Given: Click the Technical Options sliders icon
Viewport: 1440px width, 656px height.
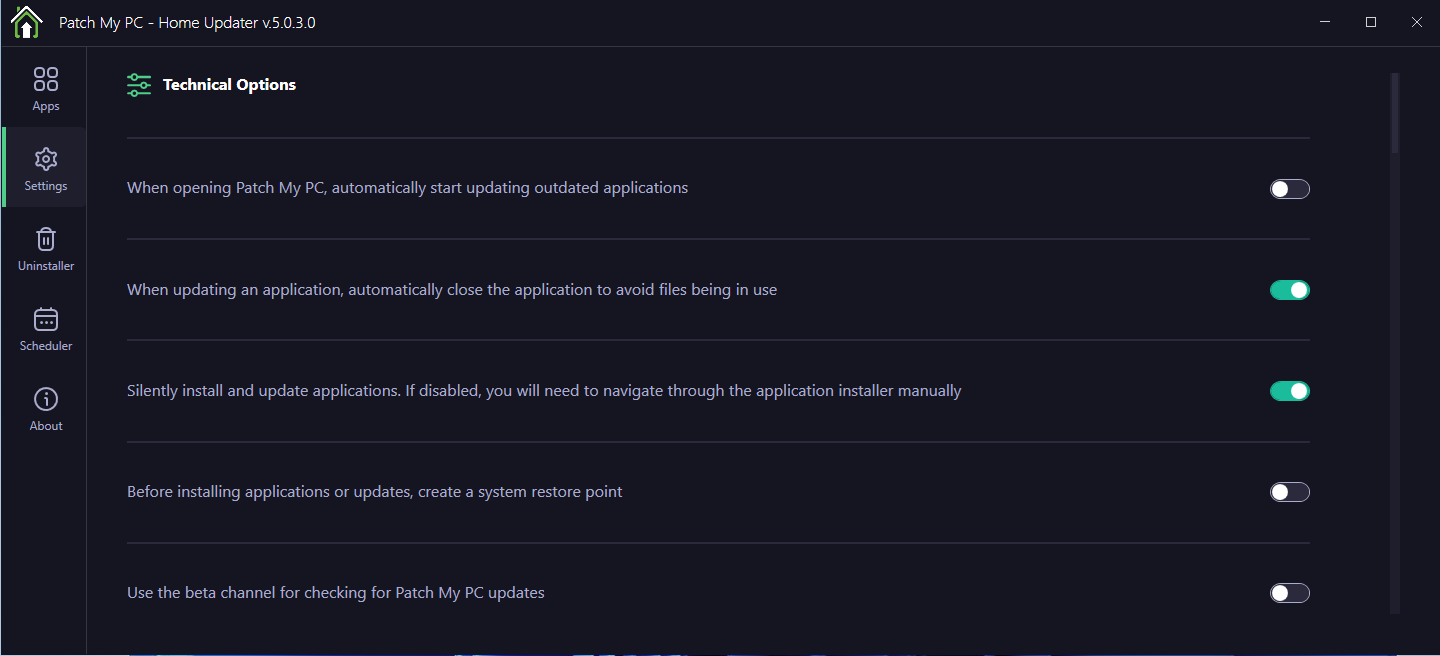Looking at the screenshot, I should pos(139,85).
